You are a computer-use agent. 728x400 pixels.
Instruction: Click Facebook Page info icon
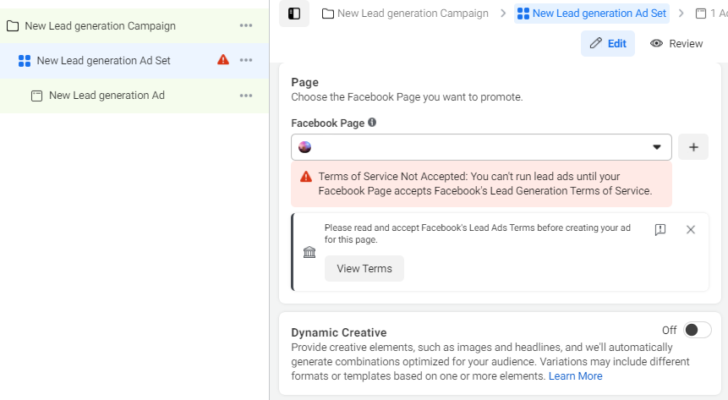click(x=372, y=123)
